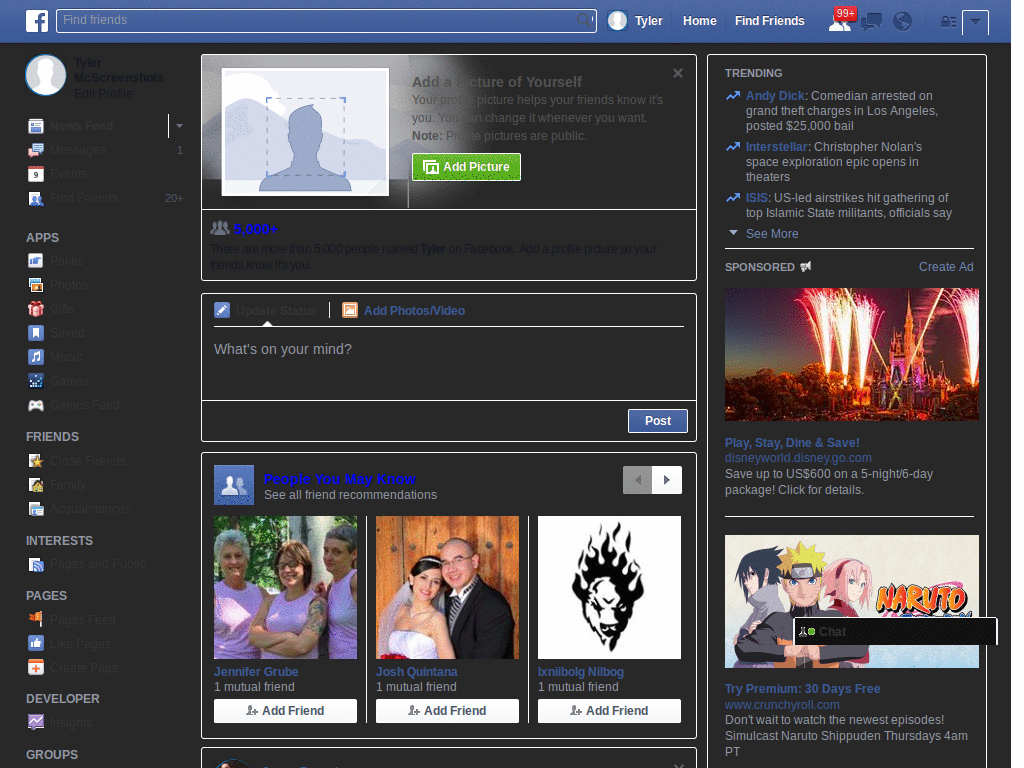Open Tyler profile in top bar
The image size is (1024, 768).
pos(635,21)
